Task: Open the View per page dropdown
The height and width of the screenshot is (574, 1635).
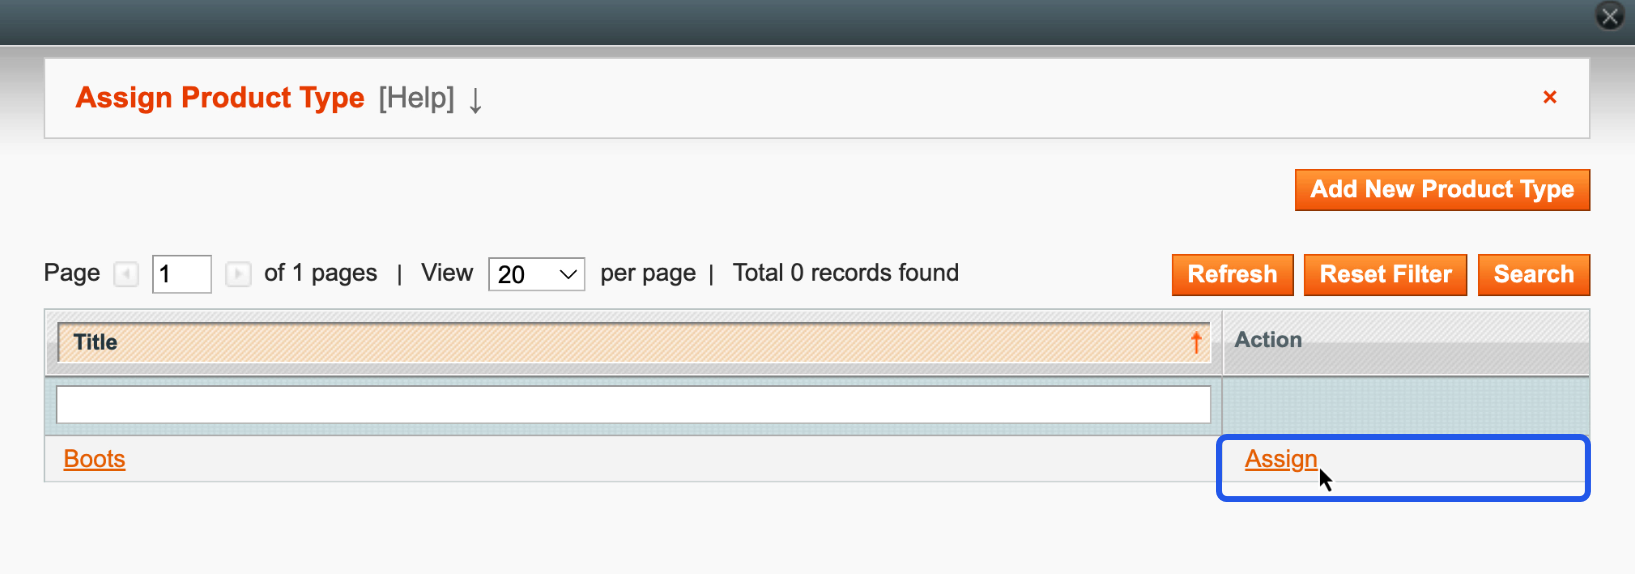Action: 536,274
